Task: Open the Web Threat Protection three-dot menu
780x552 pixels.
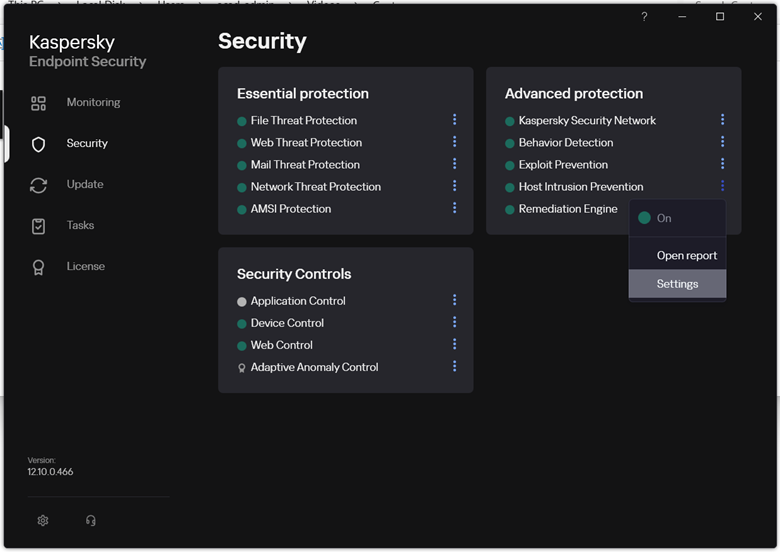Action: tap(454, 142)
